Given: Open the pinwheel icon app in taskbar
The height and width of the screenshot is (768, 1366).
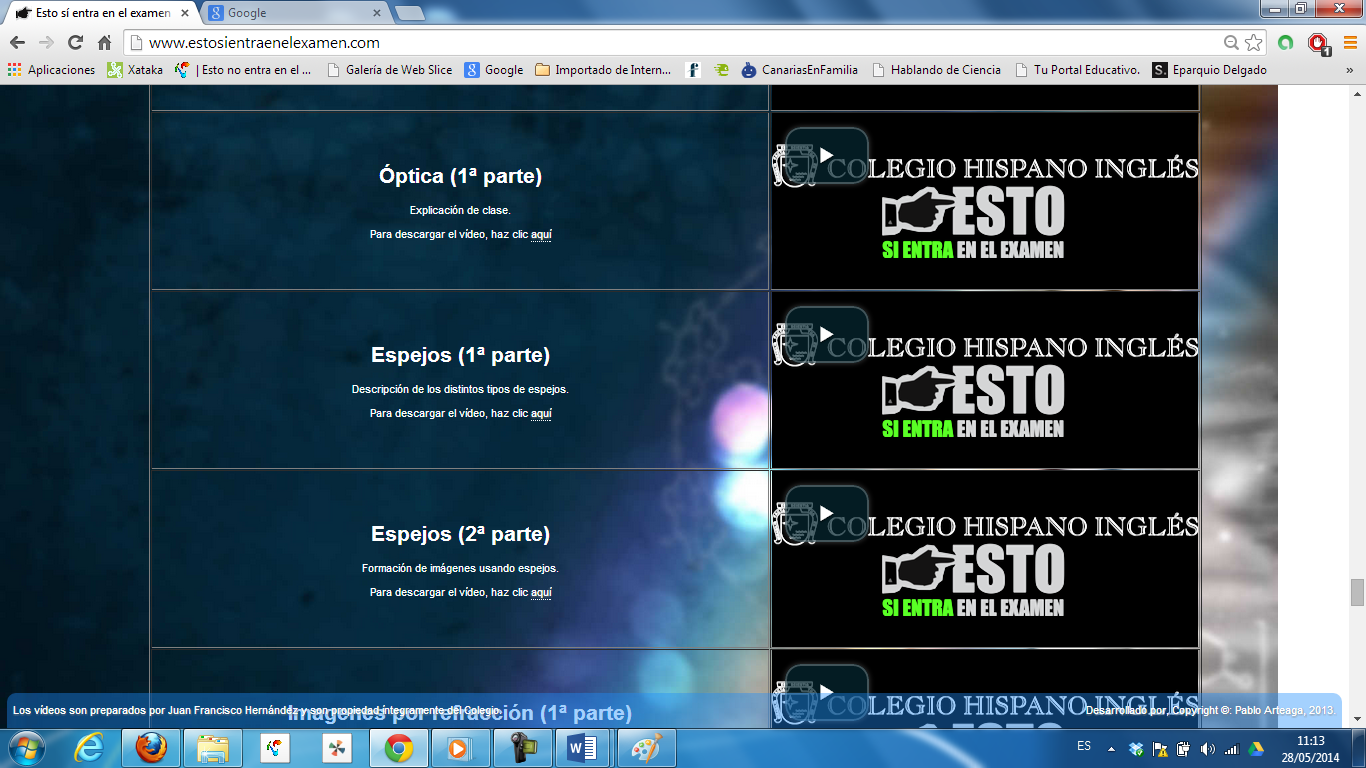Looking at the screenshot, I should click(337, 748).
